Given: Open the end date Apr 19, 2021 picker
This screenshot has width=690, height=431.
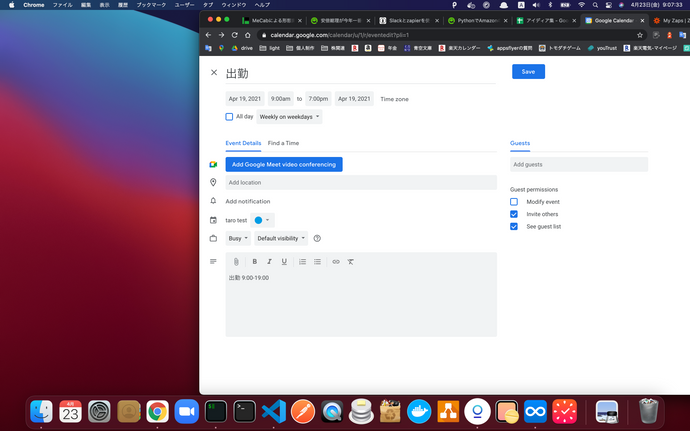Looking at the screenshot, I should coord(354,99).
